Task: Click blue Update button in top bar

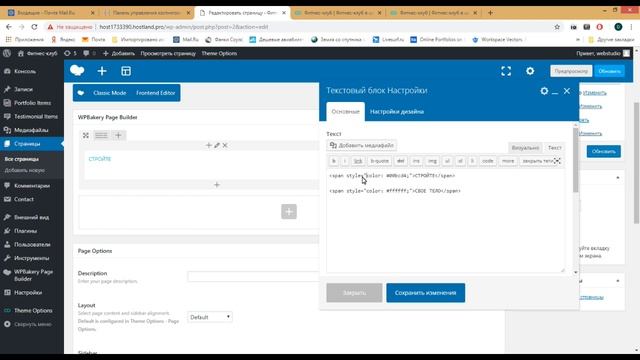Action: point(609,71)
